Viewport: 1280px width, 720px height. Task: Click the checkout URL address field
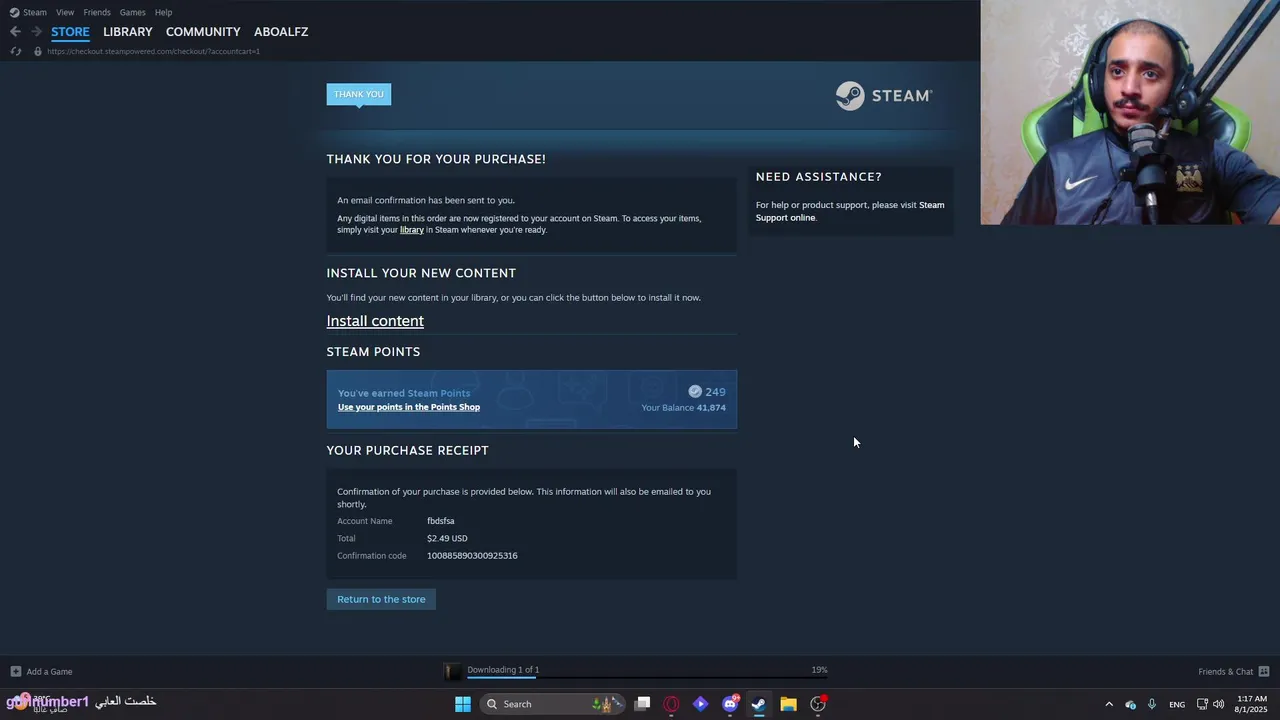(153, 51)
